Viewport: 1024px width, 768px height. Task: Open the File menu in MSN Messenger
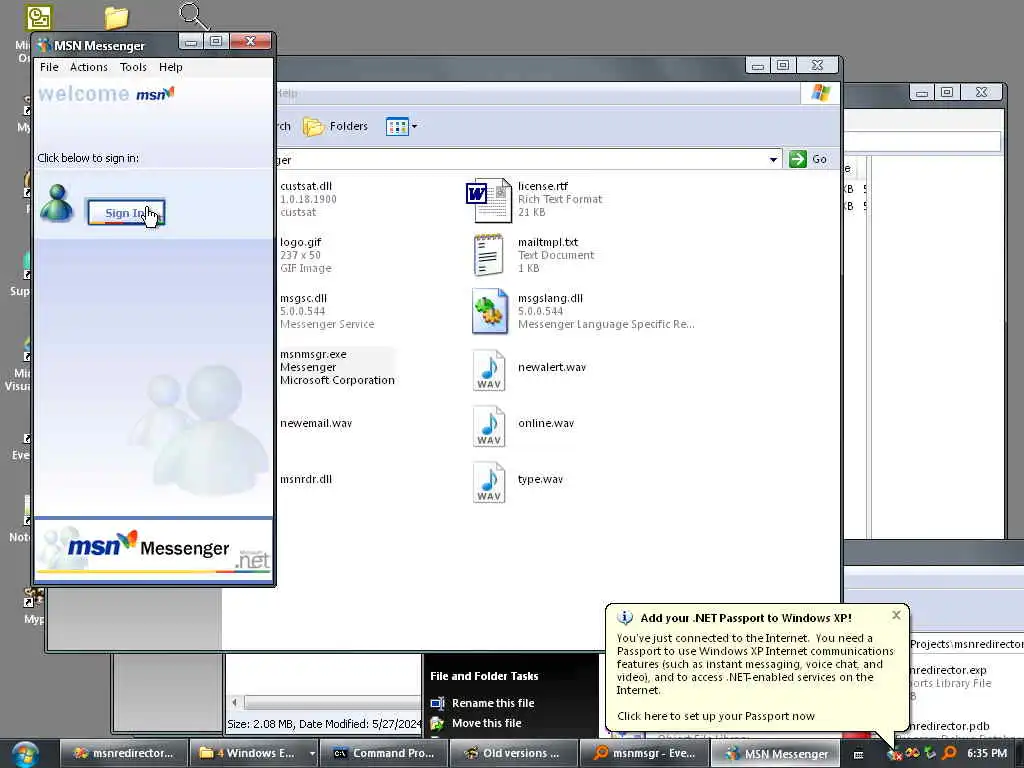[x=49, y=67]
